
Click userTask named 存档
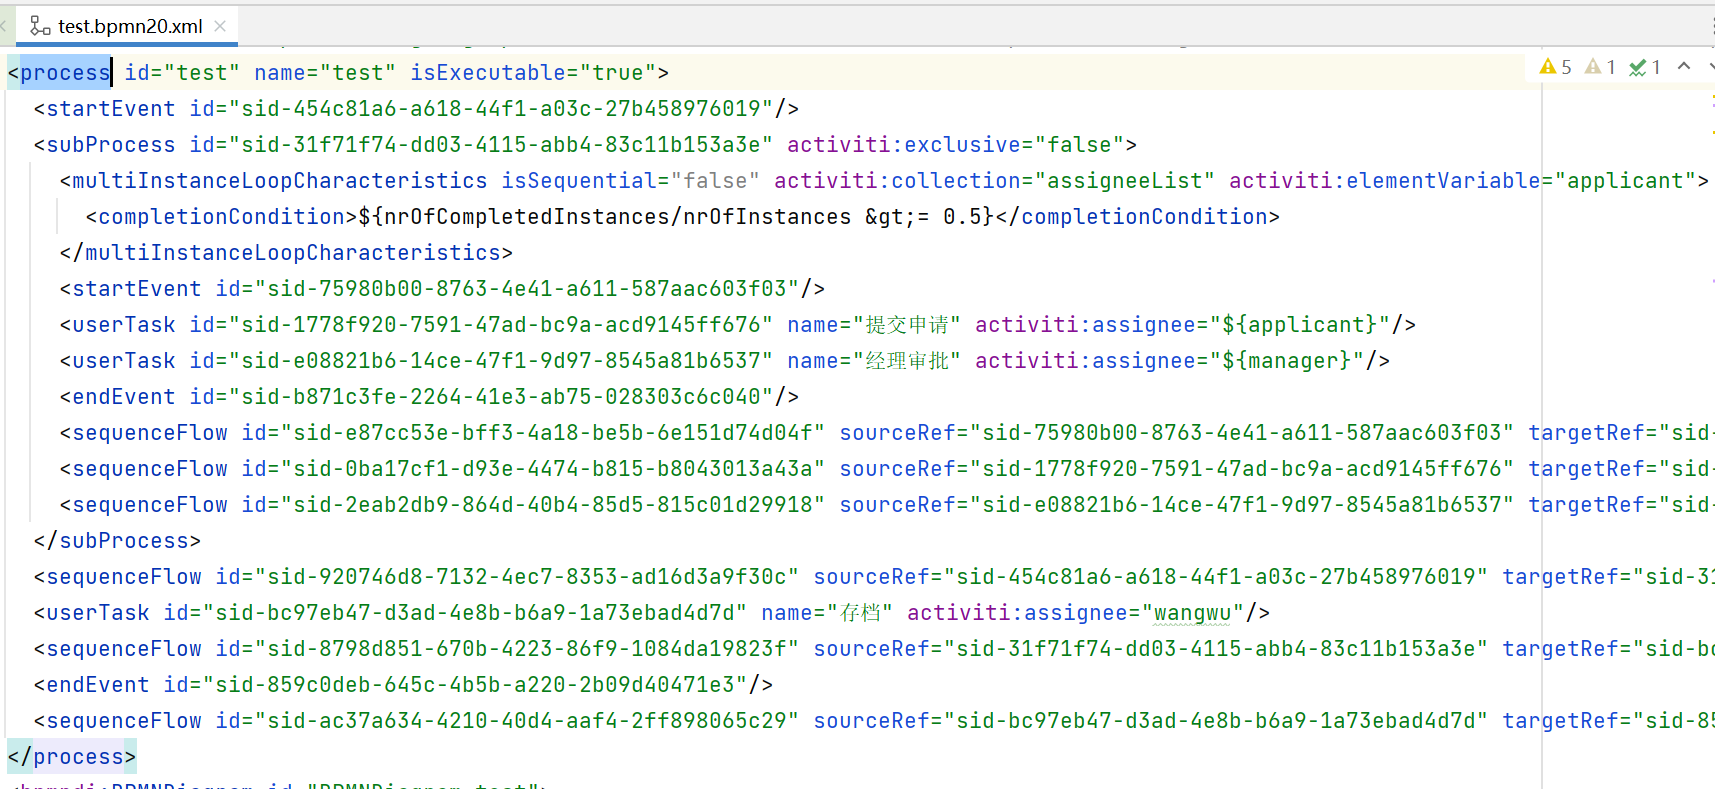pos(652,613)
